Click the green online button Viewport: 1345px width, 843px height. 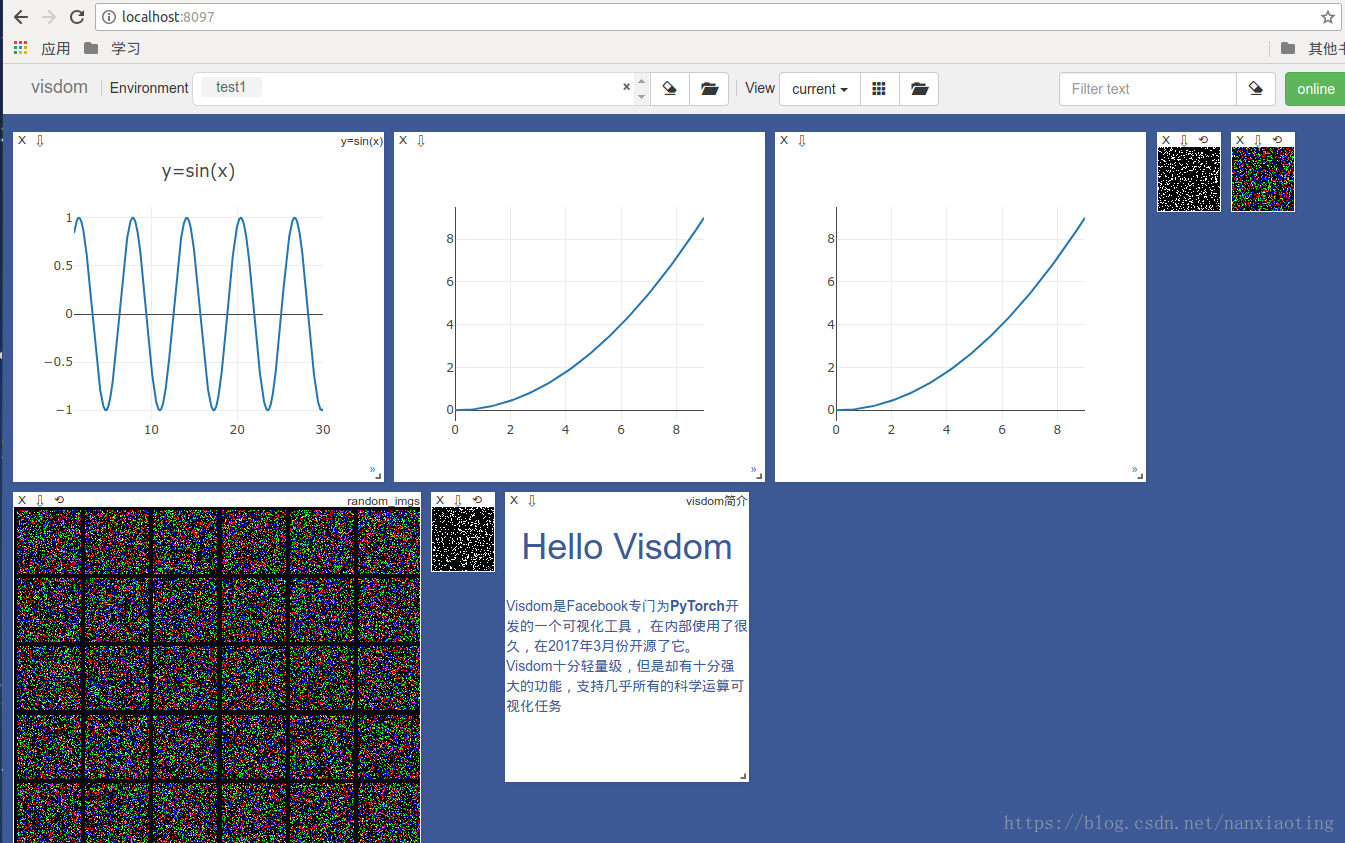(x=1315, y=88)
